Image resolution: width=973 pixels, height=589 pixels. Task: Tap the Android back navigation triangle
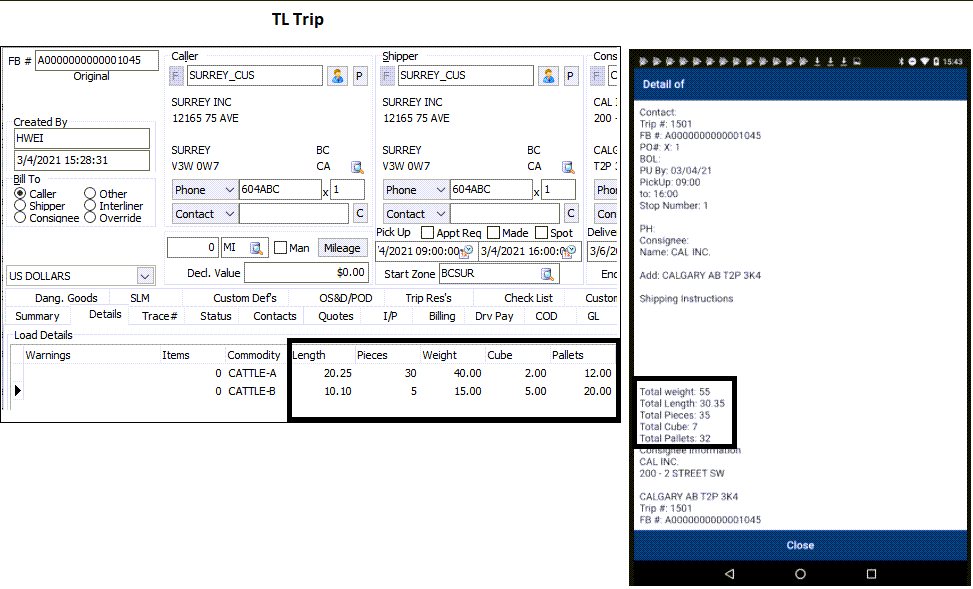click(x=729, y=574)
